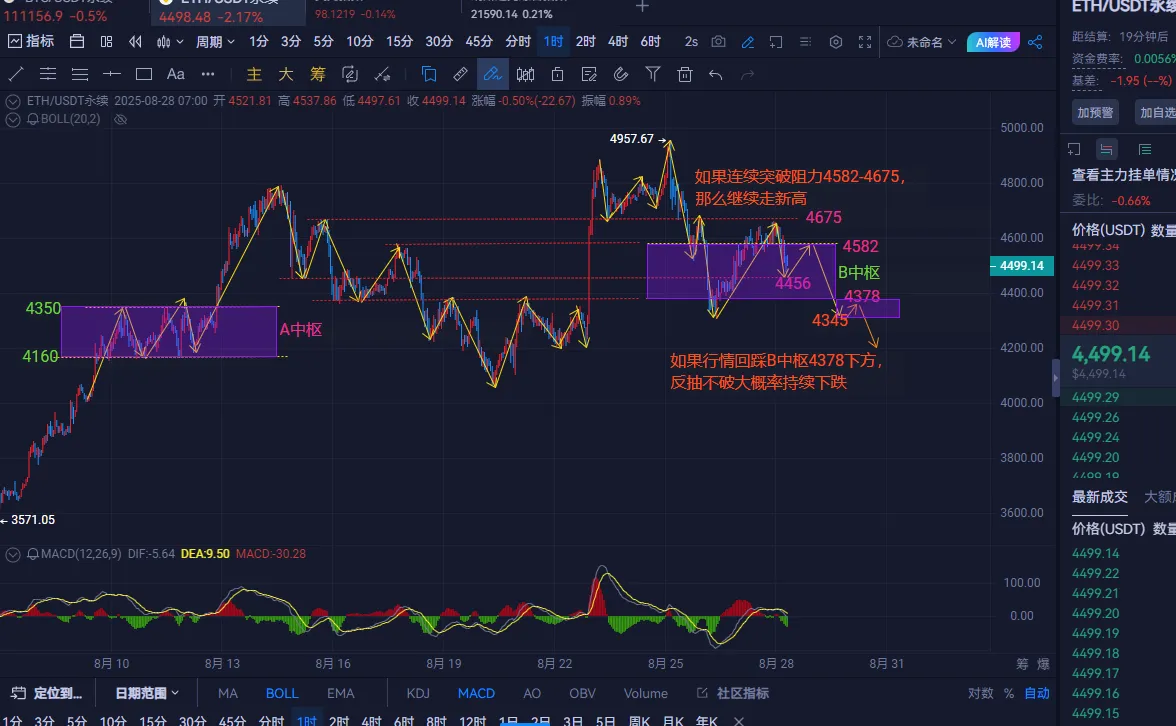Toggle the 大 indicator button
The height and width of the screenshot is (726, 1176).
pyautogui.click(x=286, y=74)
